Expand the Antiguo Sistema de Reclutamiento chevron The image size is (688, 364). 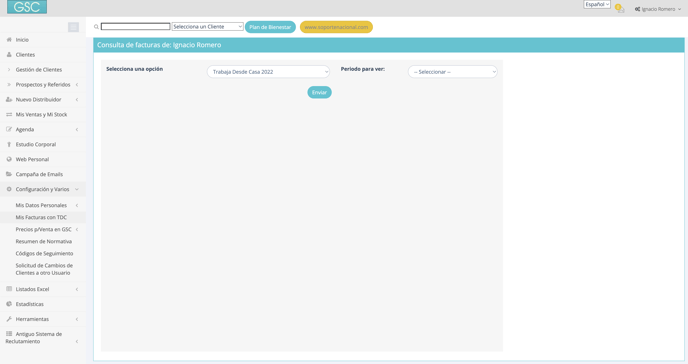pyautogui.click(x=77, y=341)
